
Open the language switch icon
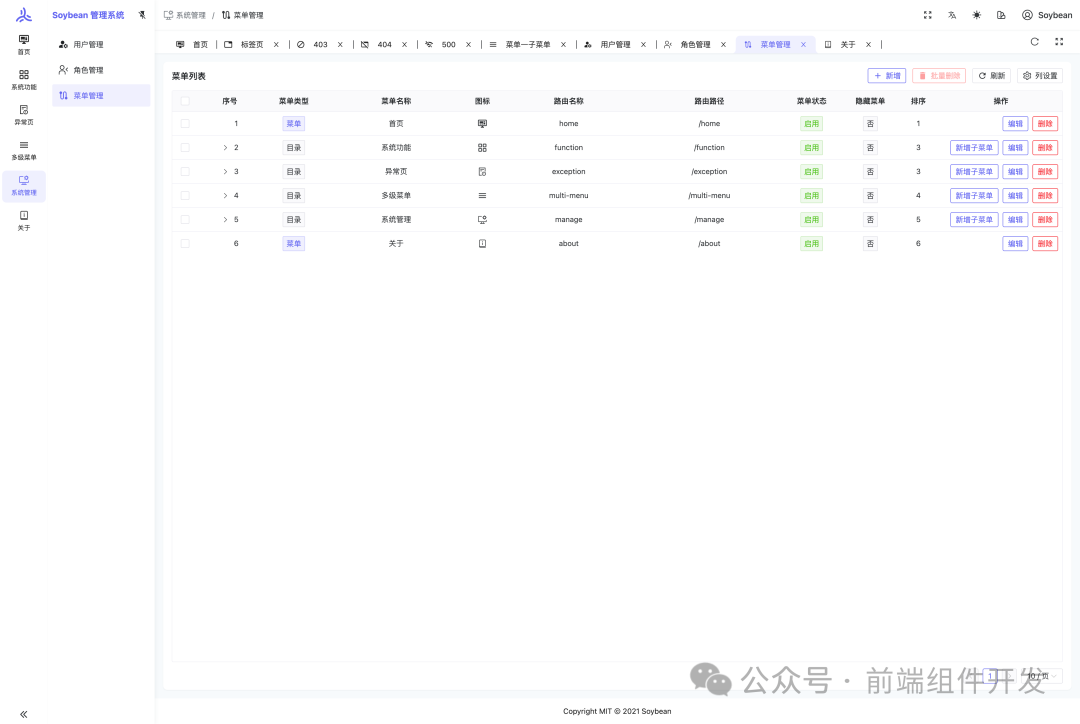pos(952,15)
